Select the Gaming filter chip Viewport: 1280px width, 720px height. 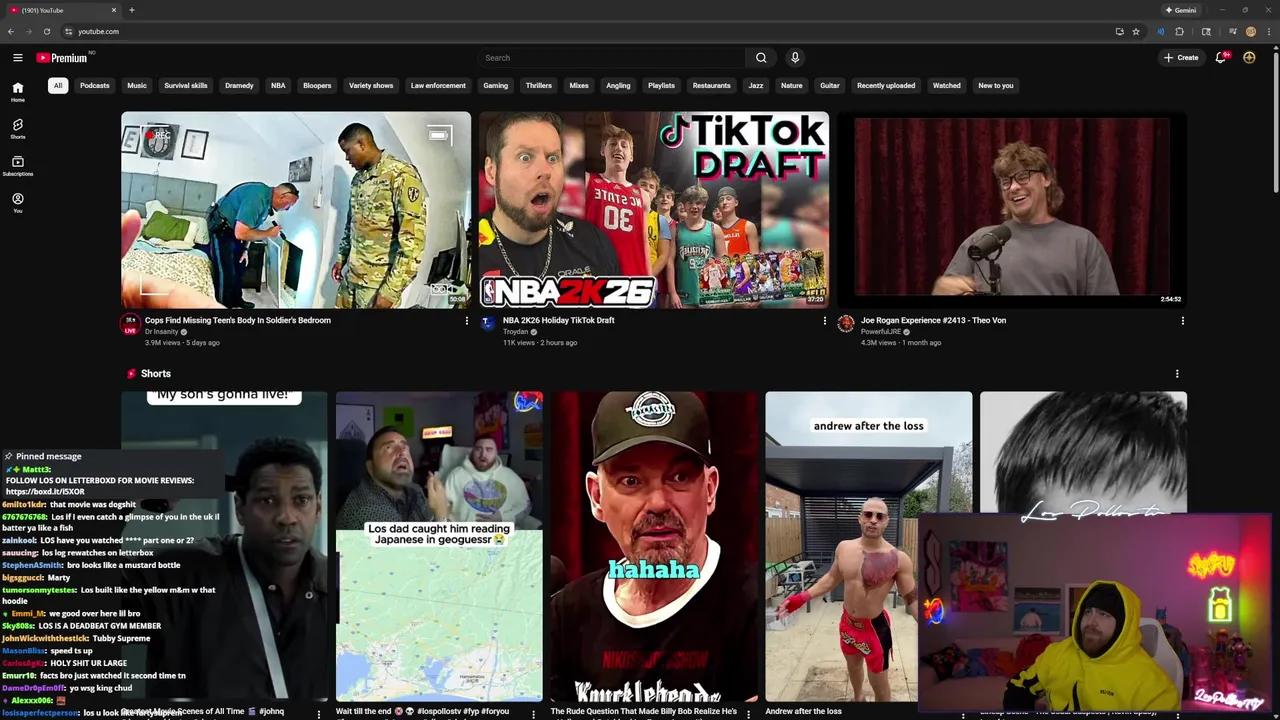[496, 85]
